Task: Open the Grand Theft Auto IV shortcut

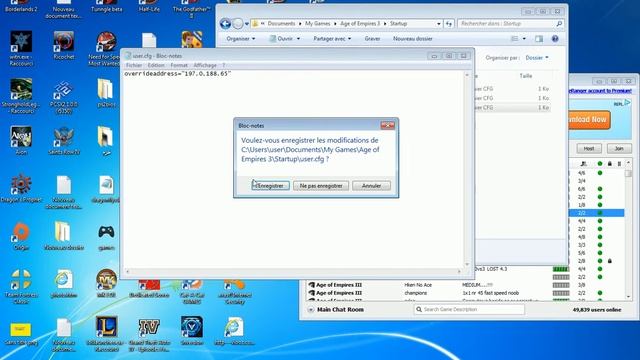Action: (149, 334)
